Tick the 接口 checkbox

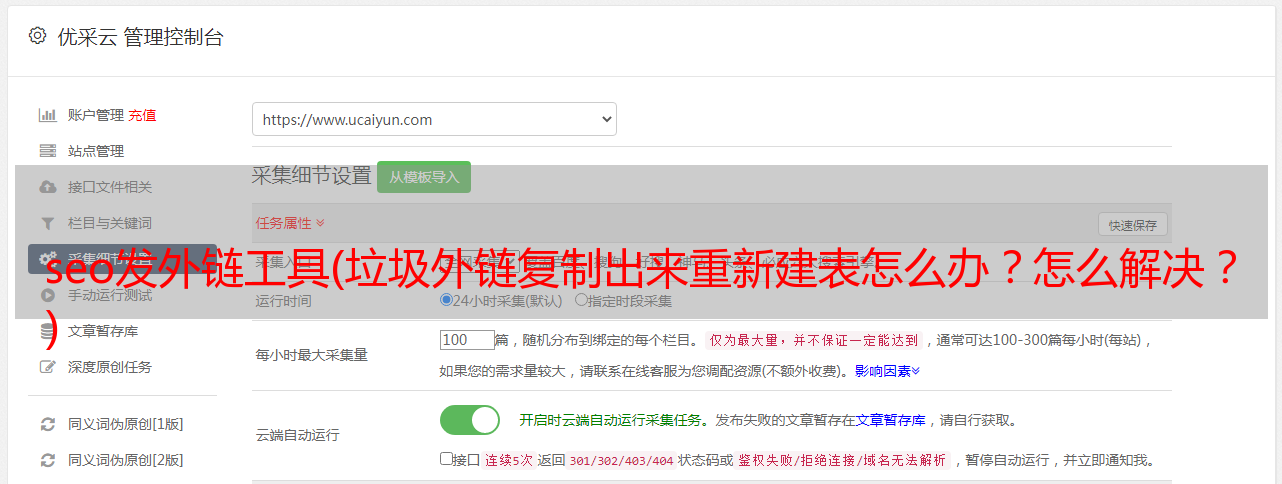point(446,459)
